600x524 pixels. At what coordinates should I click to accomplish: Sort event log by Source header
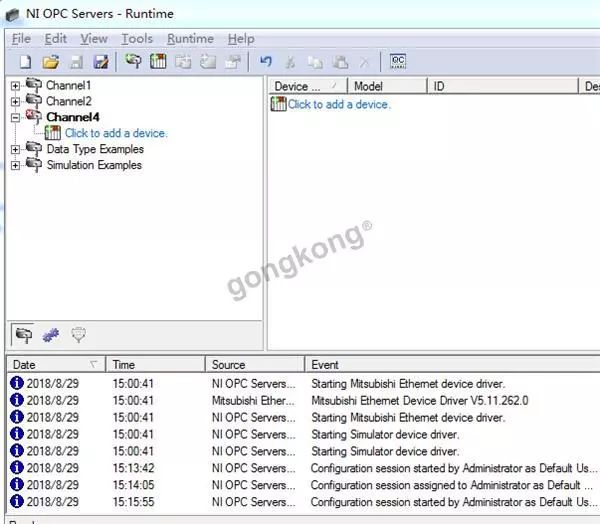click(254, 364)
